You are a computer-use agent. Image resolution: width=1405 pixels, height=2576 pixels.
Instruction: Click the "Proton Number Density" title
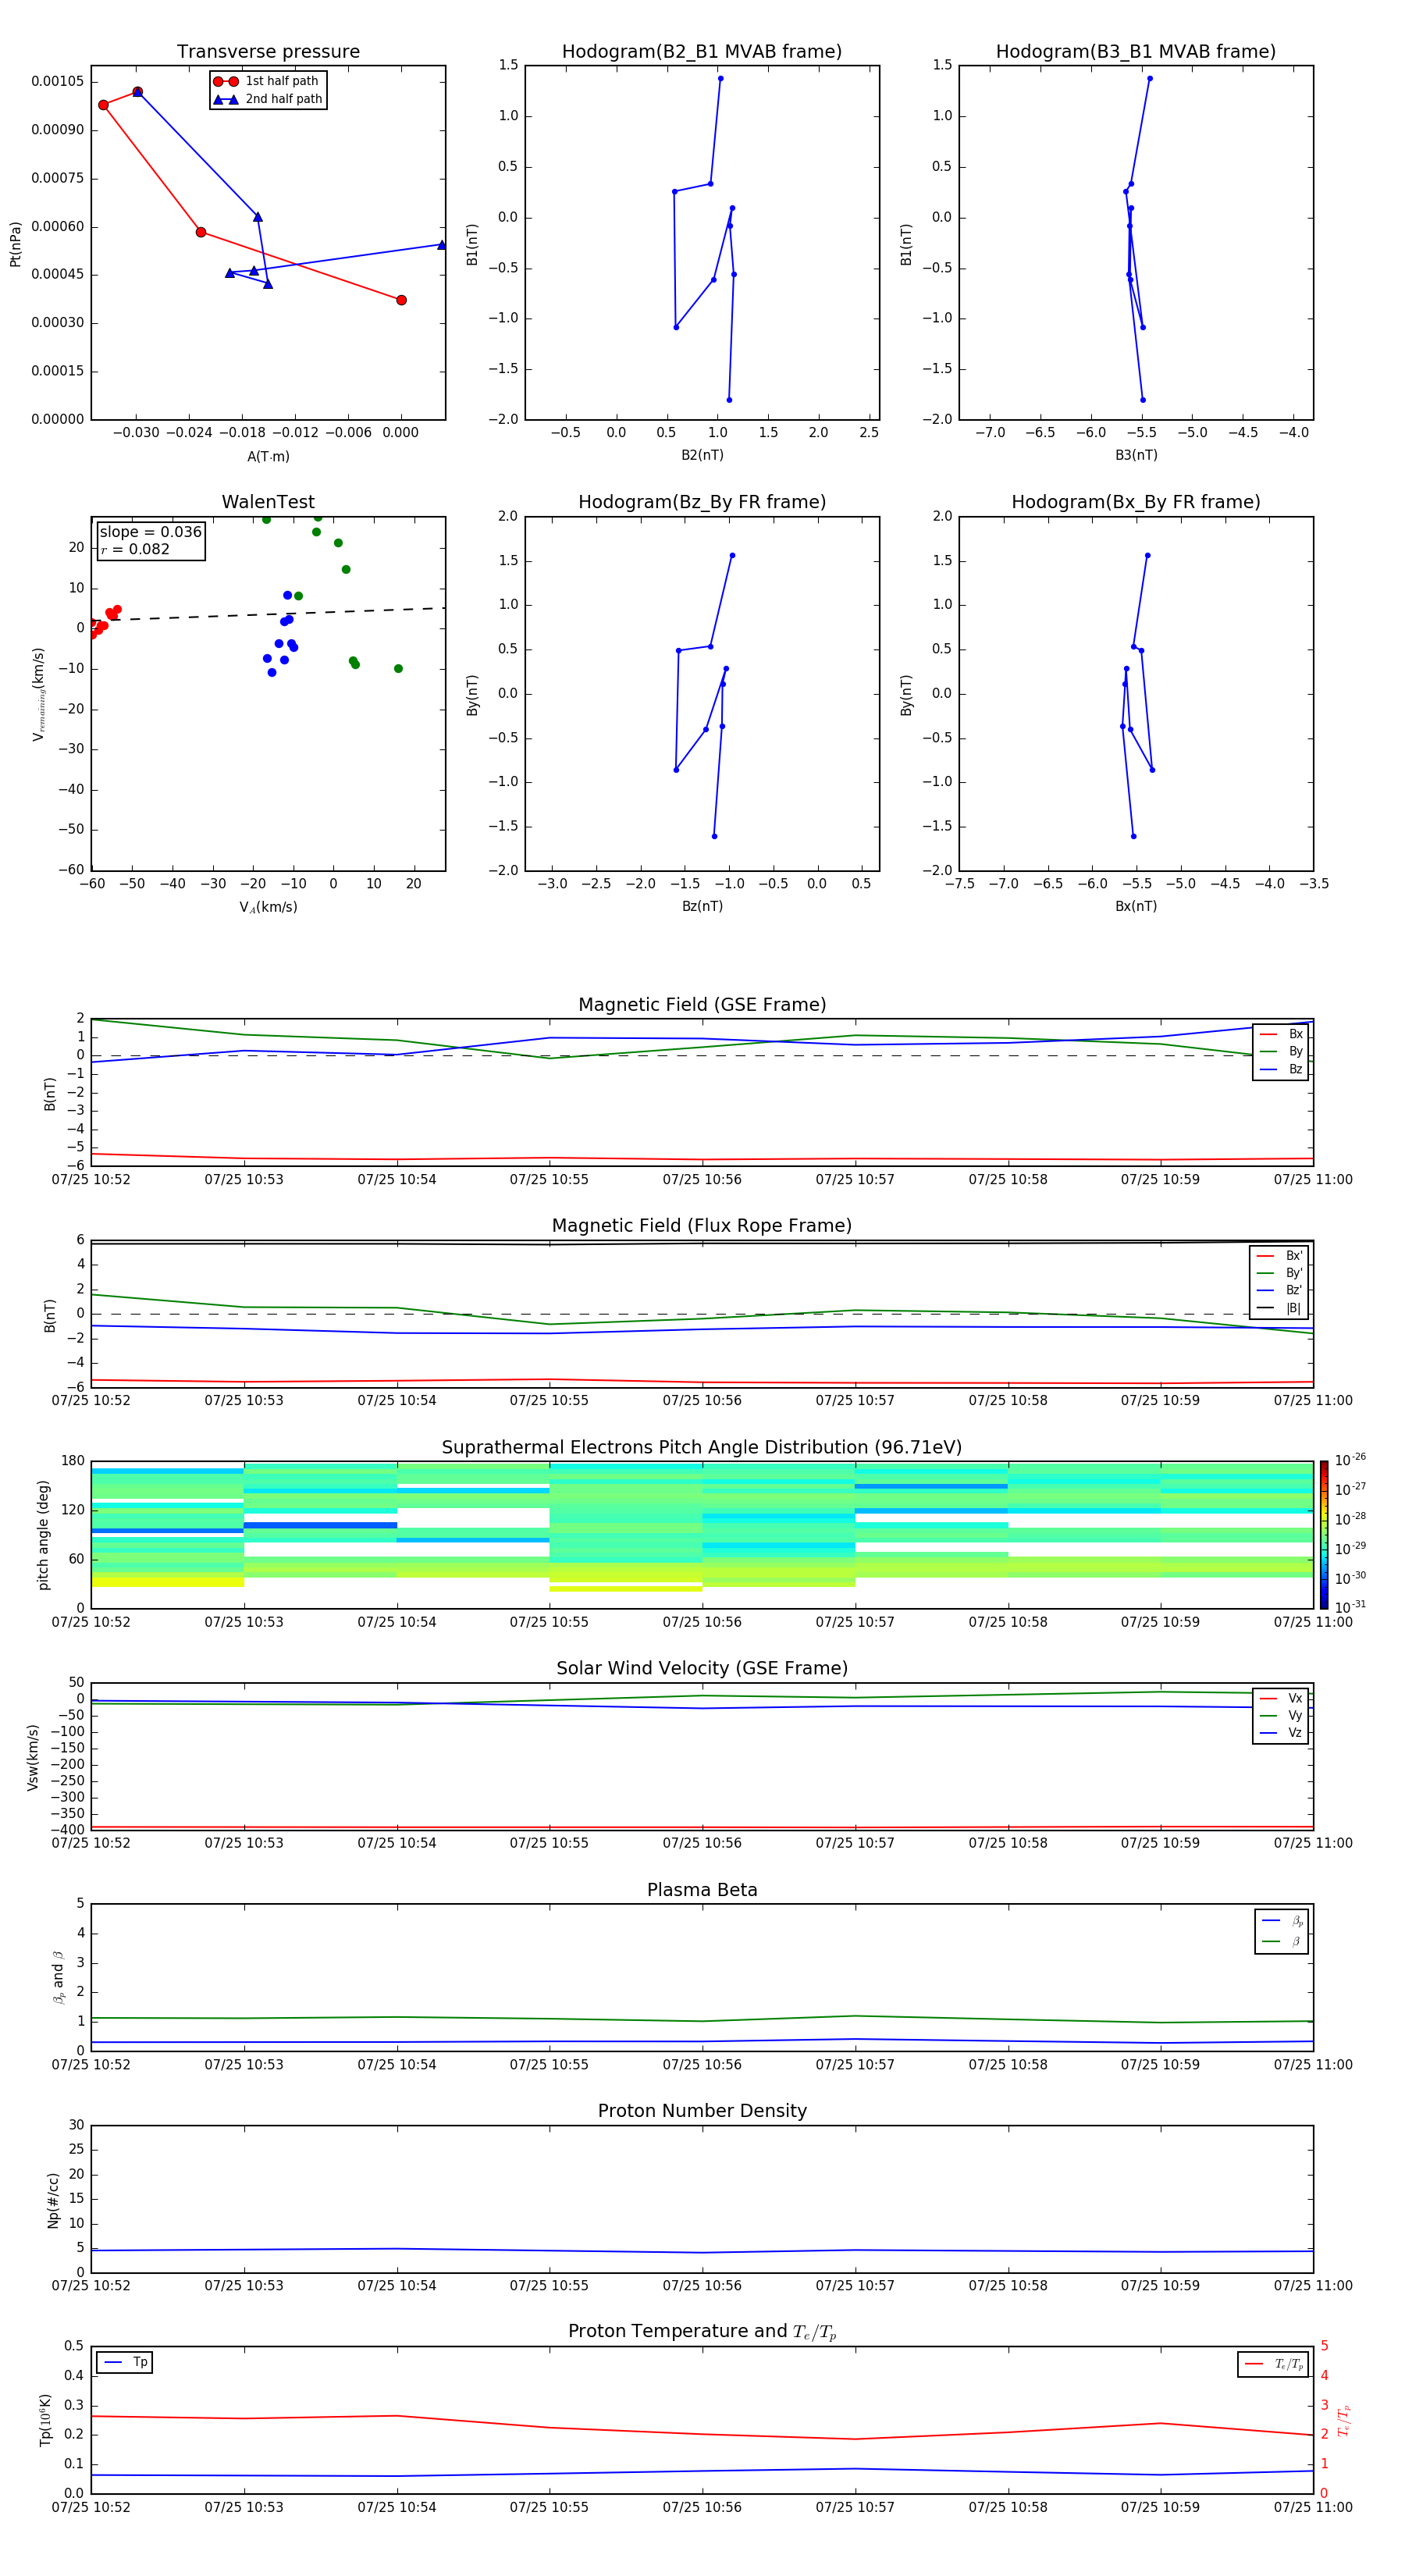pos(702,2111)
